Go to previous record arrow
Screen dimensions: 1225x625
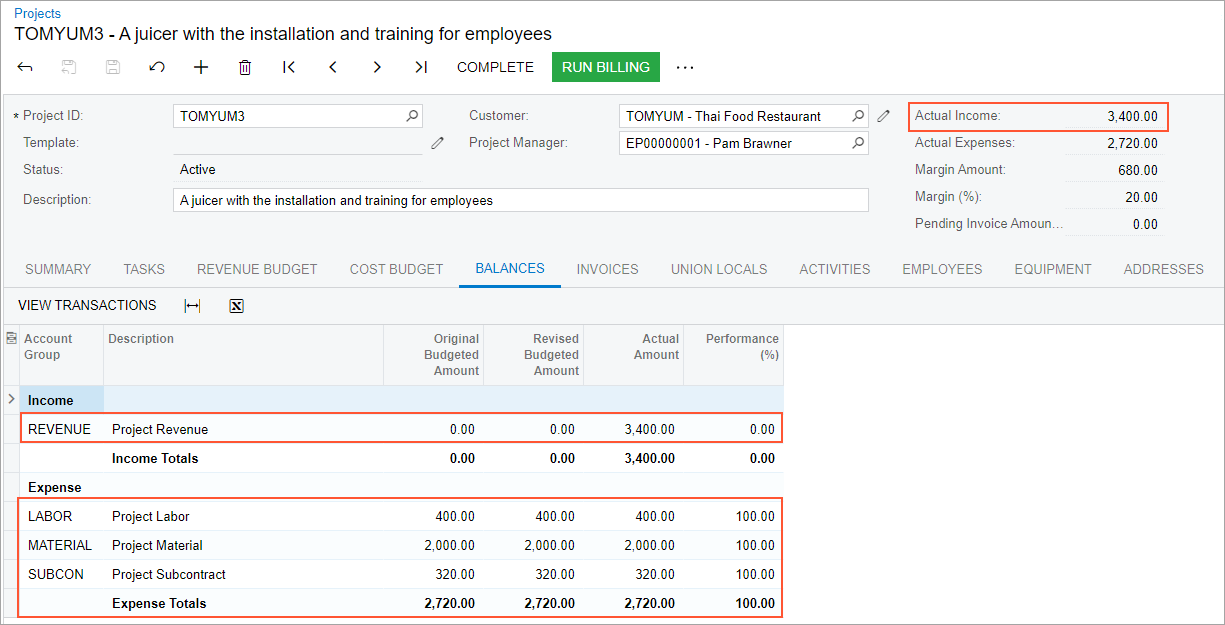pos(333,67)
